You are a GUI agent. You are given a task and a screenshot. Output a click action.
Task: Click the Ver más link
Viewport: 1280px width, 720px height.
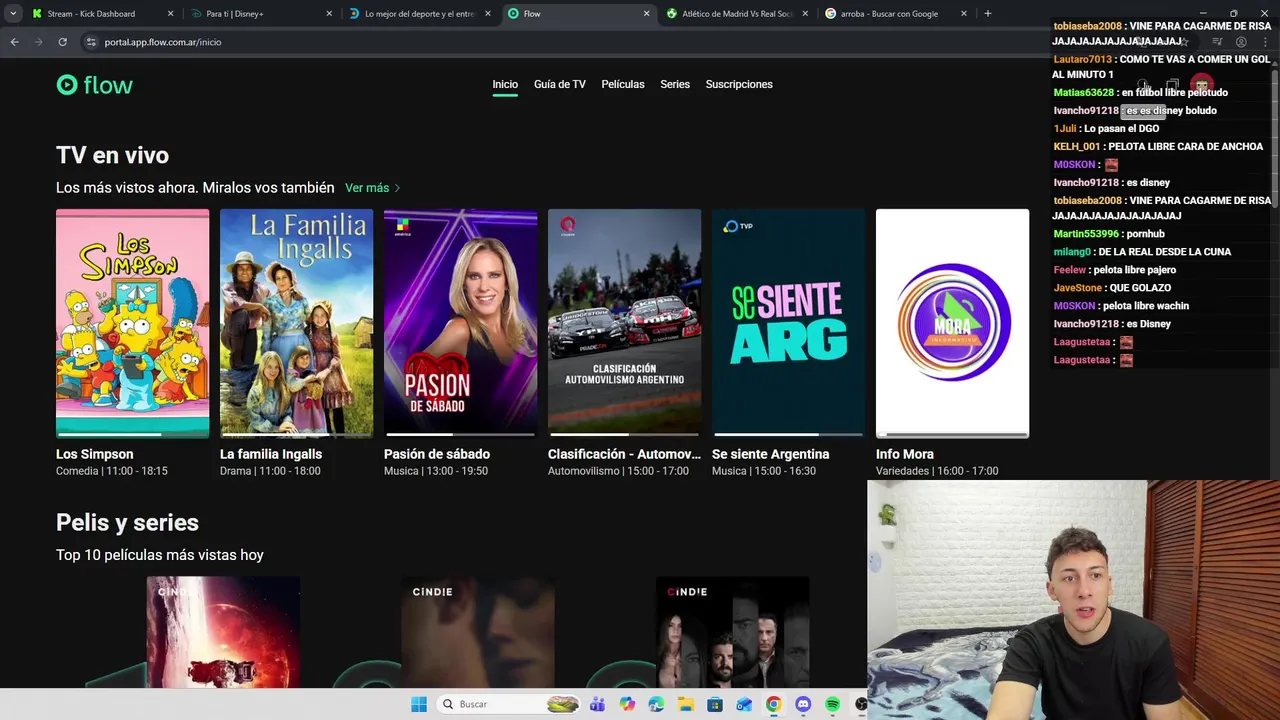367,188
